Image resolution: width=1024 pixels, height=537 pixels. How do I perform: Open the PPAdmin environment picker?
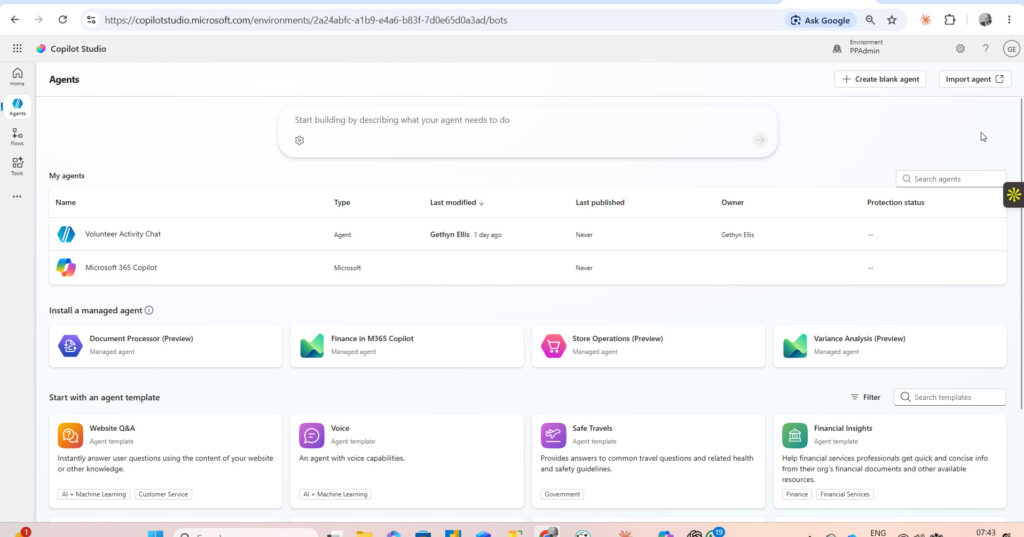[x=858, y=47]
